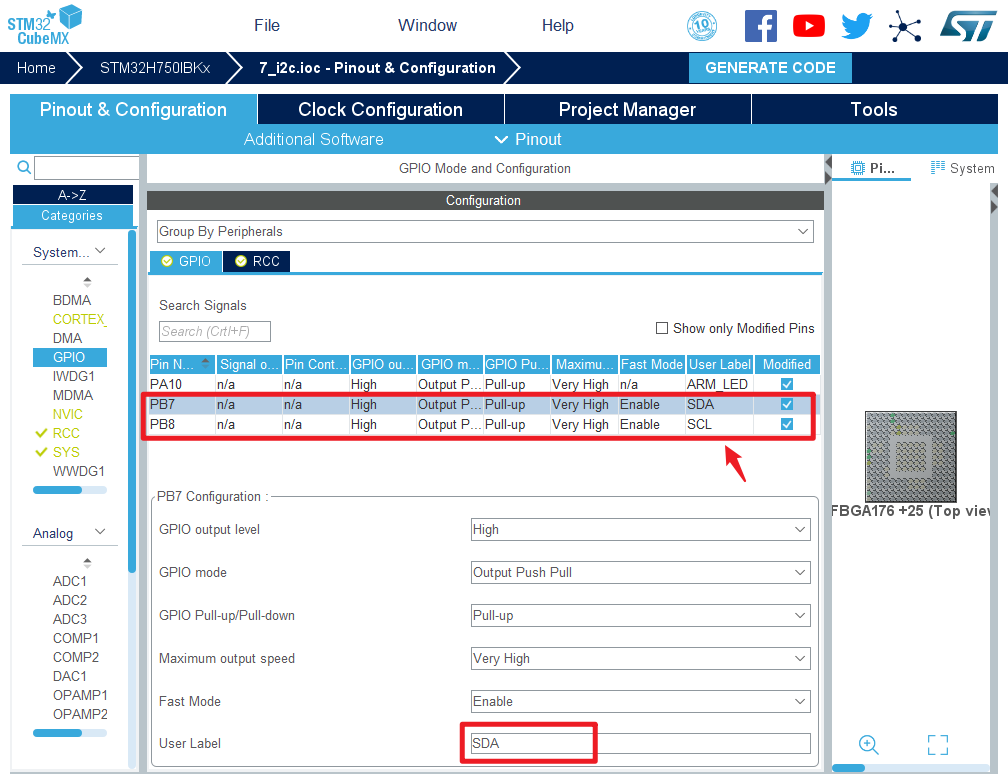Select A->Z sorting button
Screen dimensions: 1008x784
click(72, 195)
